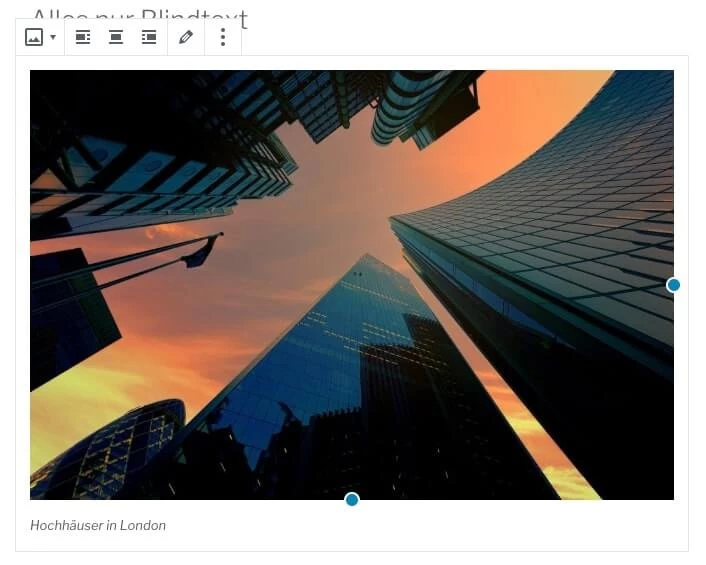The height and width of the screenshot is (565, 706).
Task: Open the block type switcher dropdown arrow
Action: click(52, 37)
